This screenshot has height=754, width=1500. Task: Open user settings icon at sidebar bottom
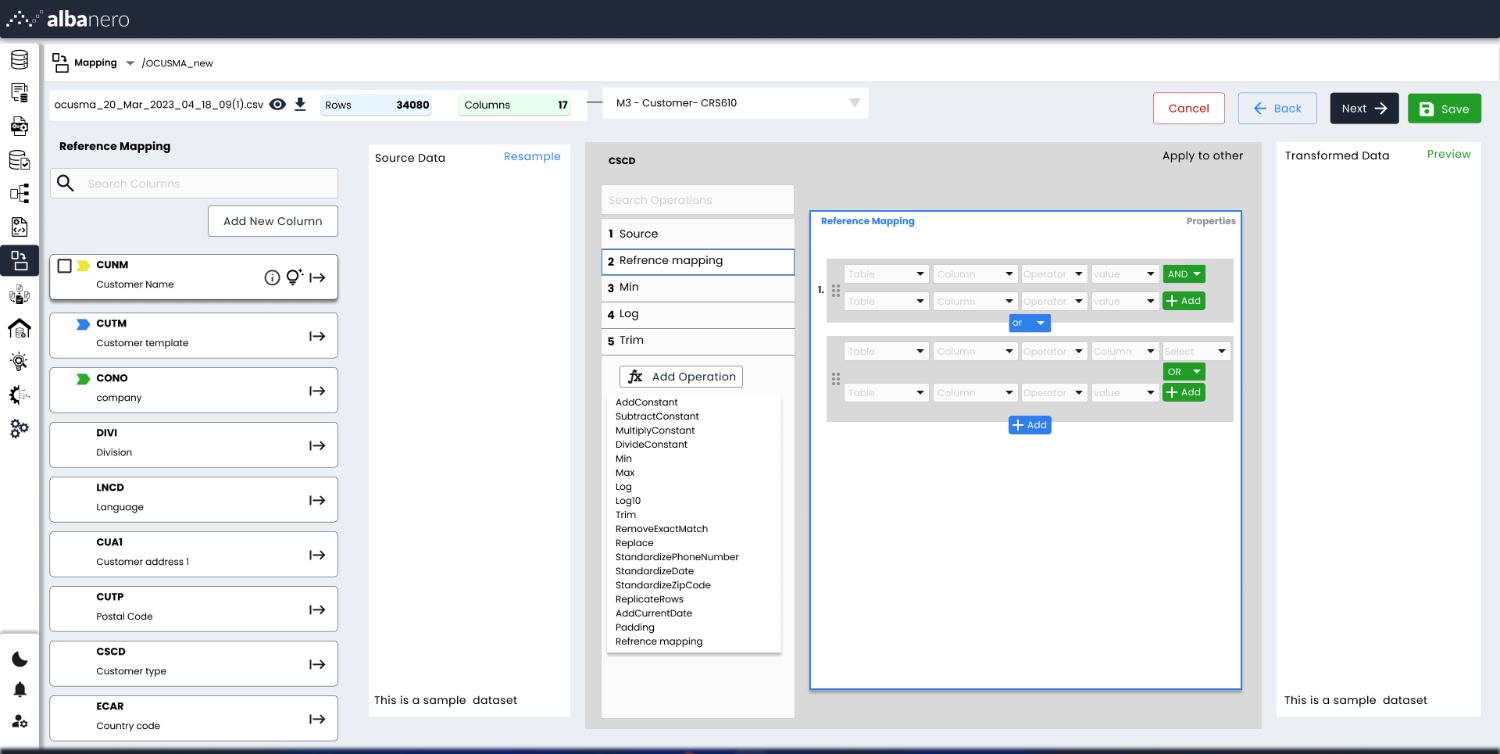[20, 721]
